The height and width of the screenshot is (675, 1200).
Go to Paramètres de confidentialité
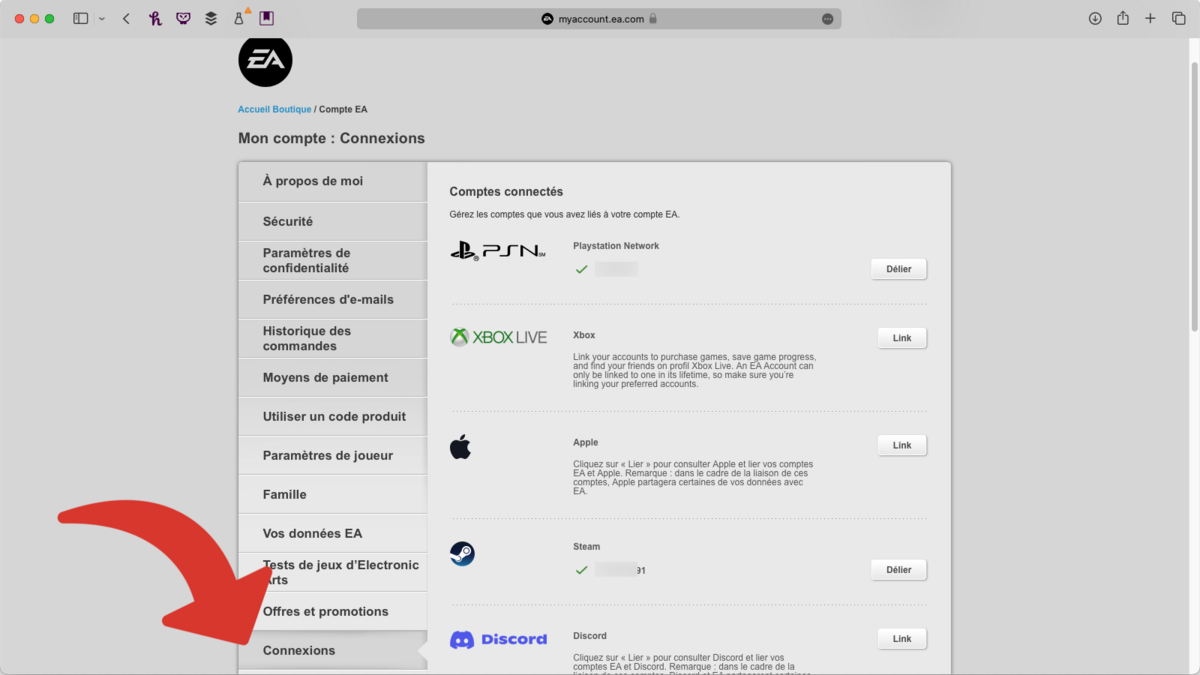pyautogui.click(x=333, y=260)
